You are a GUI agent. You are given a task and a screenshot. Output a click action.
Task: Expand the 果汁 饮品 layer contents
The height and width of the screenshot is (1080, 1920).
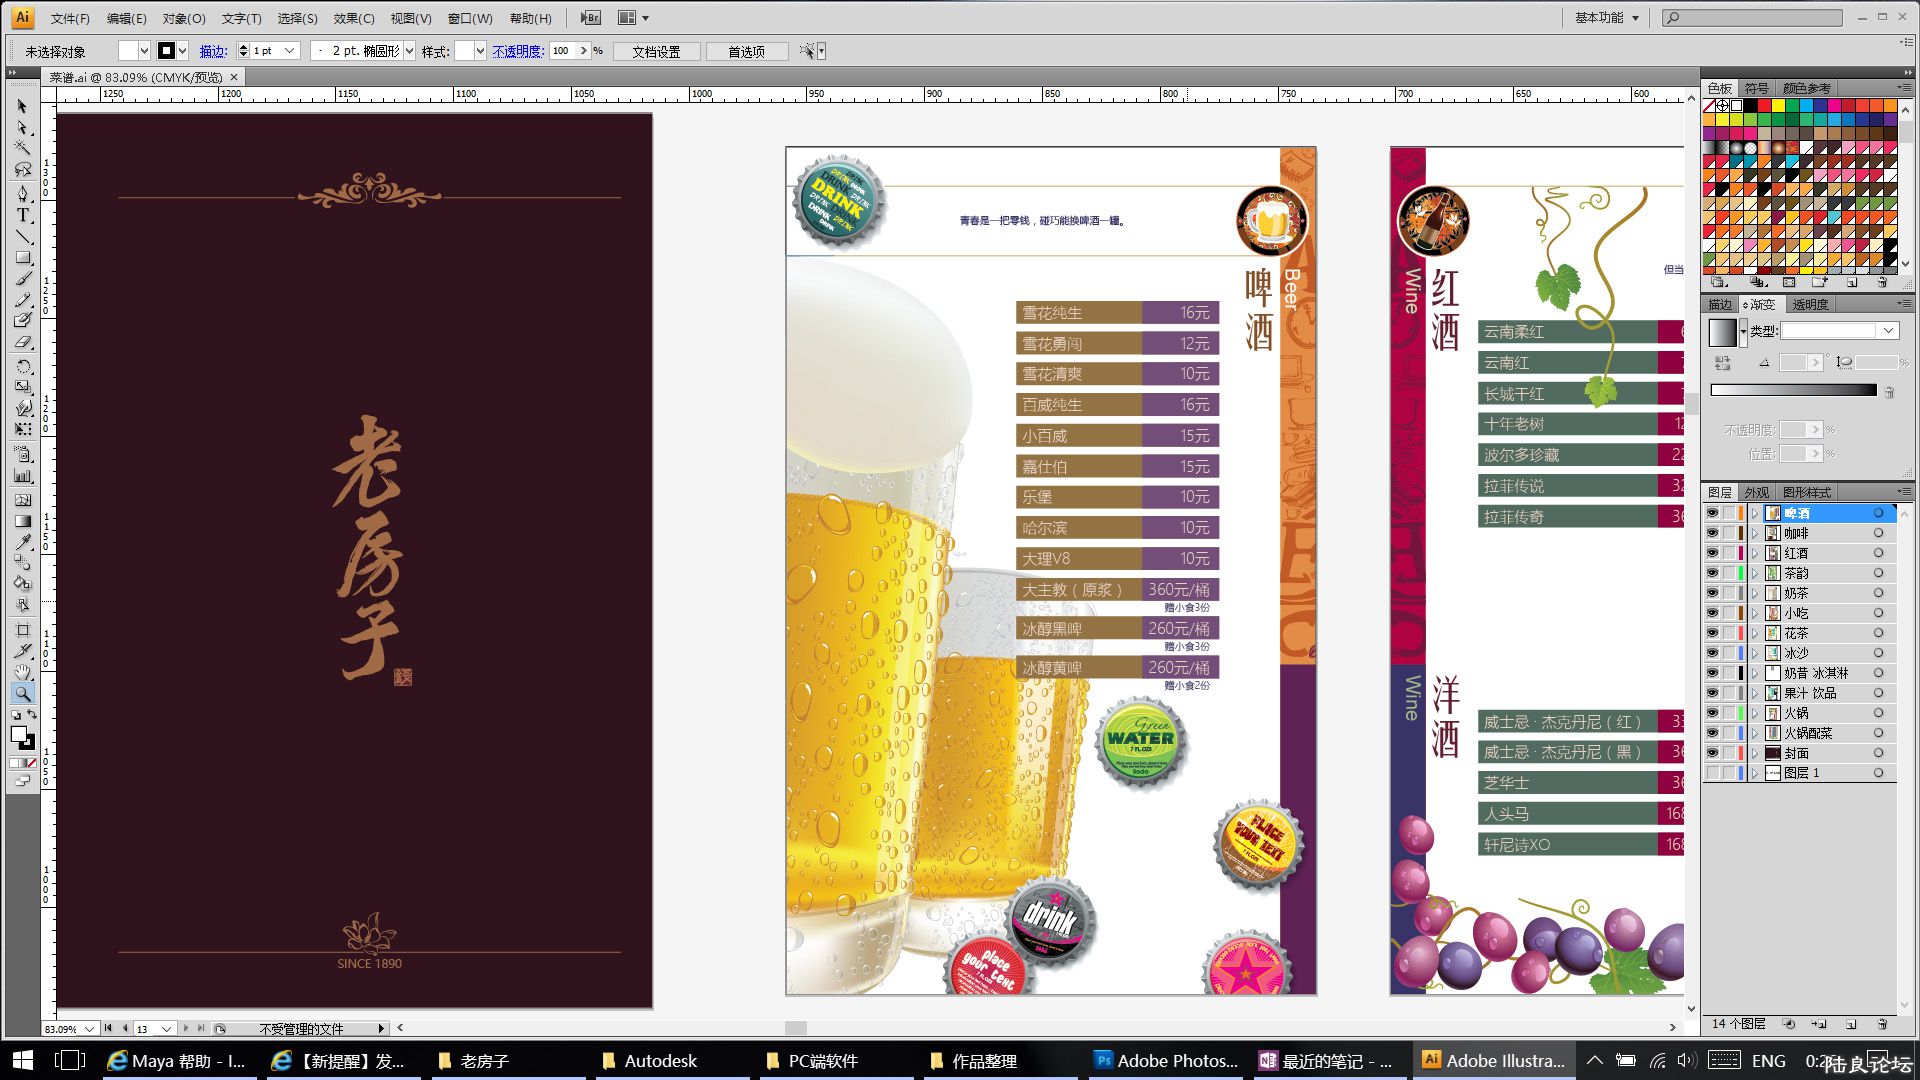tap(1754, 693)
